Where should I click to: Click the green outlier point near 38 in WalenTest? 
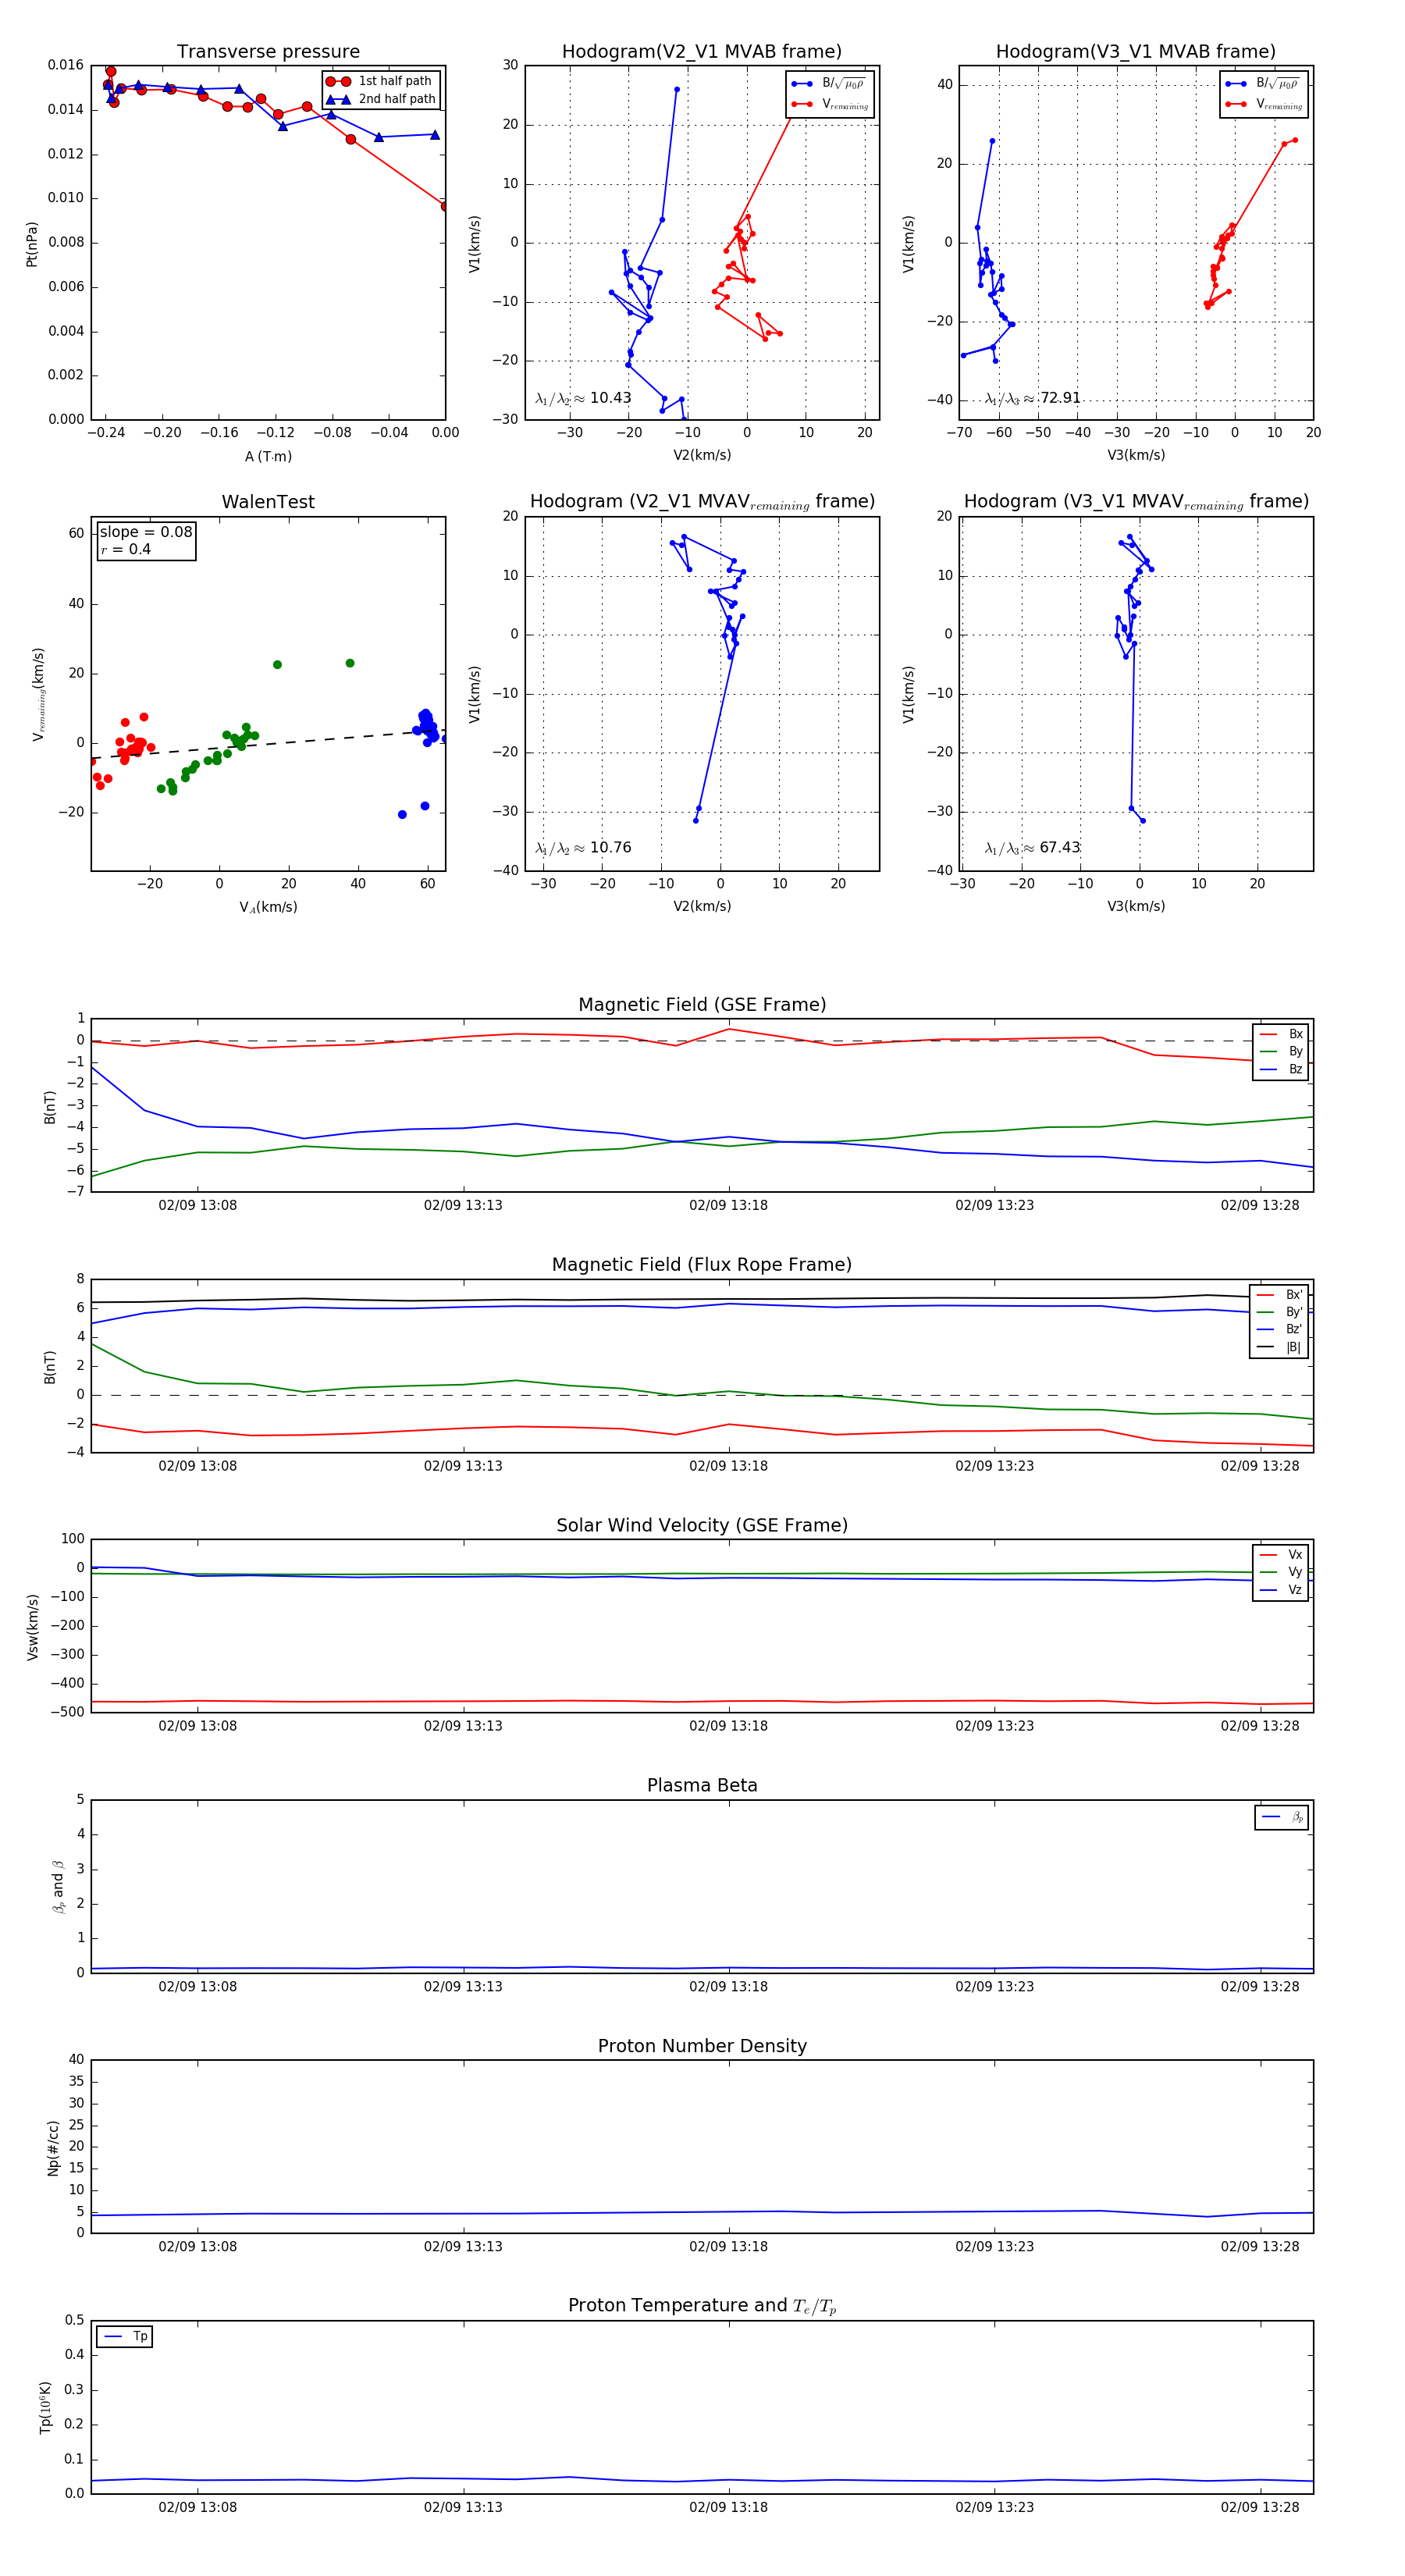tap(350, 663)
